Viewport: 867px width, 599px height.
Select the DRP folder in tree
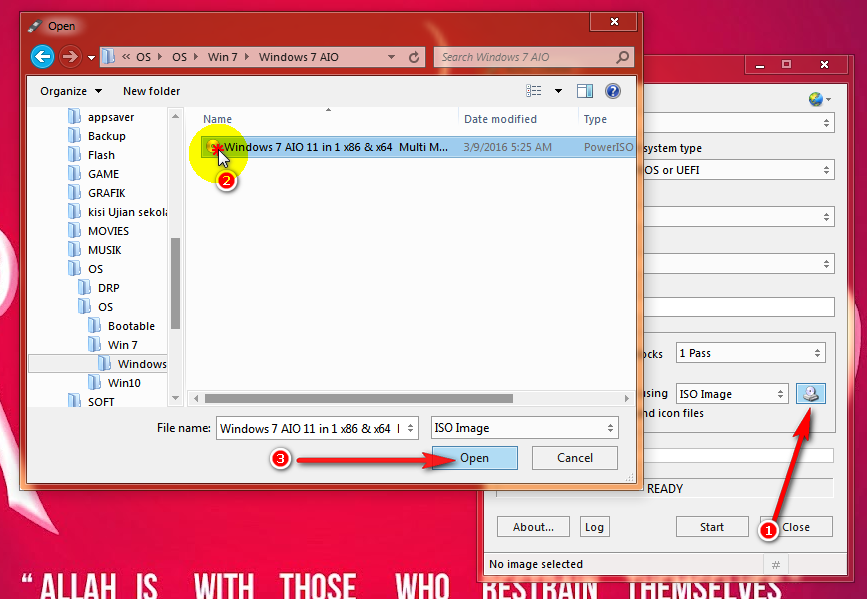(x=108, y=288)
